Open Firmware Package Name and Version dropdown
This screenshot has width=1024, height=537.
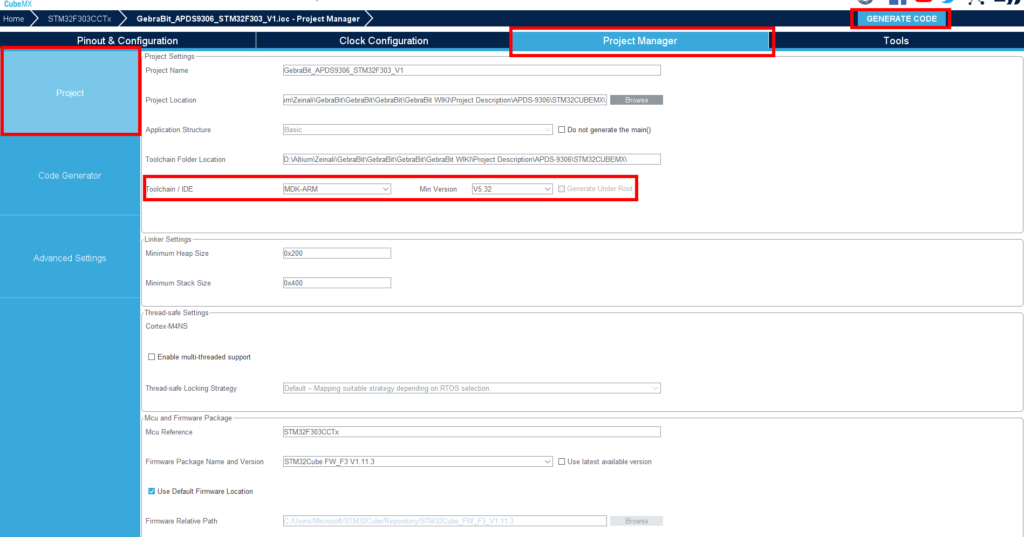coord(417,461)
